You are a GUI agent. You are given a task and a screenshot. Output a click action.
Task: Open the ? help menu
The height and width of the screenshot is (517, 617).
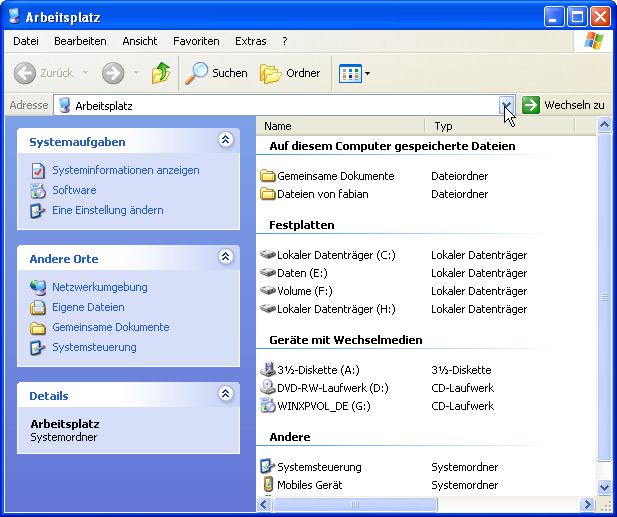(x=285, y=41)
